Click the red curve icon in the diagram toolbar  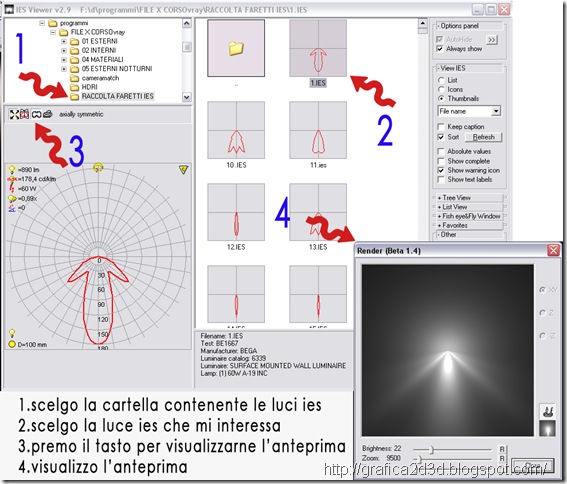(25, 114)
